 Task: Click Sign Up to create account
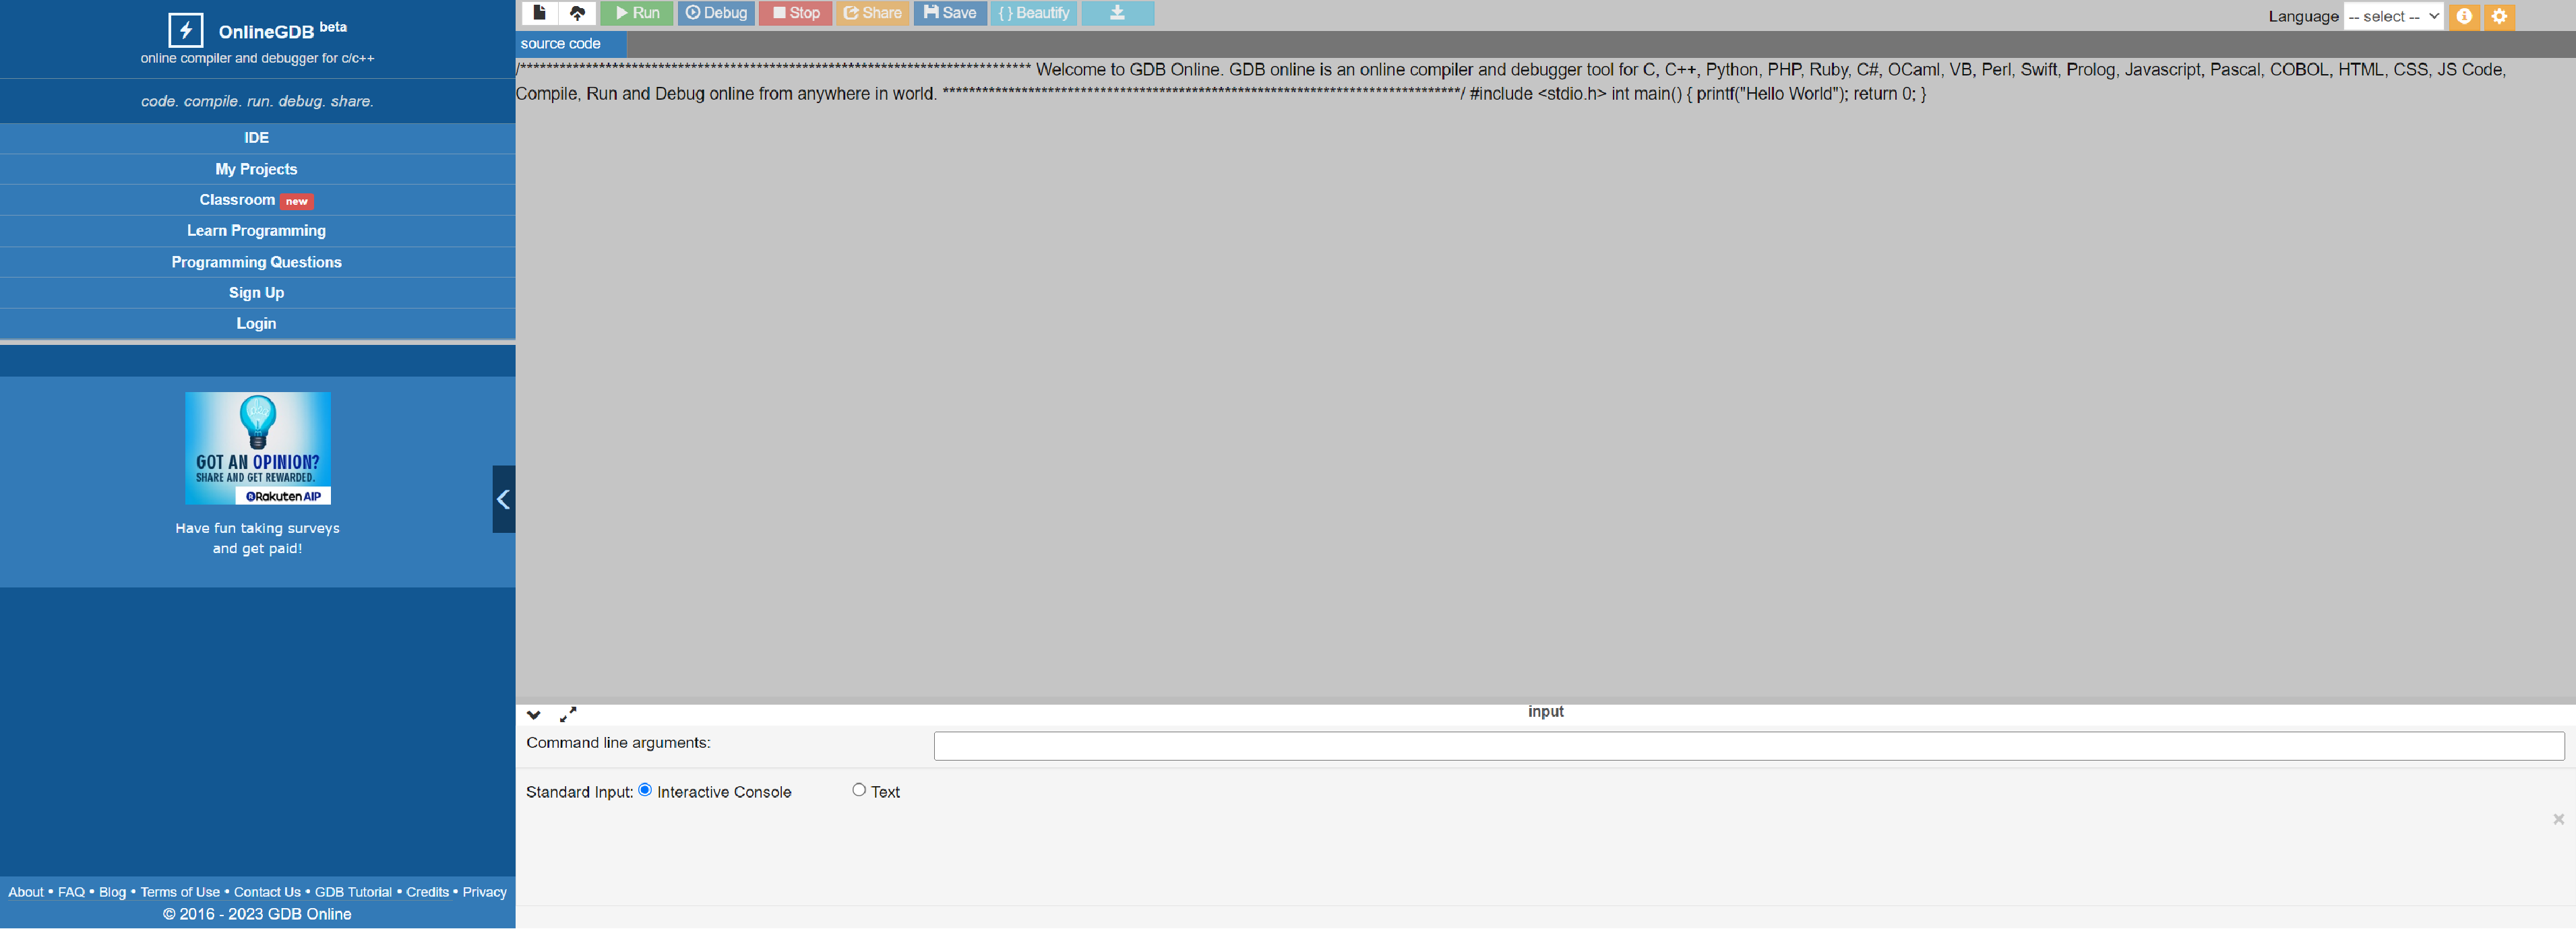[256, 292]
